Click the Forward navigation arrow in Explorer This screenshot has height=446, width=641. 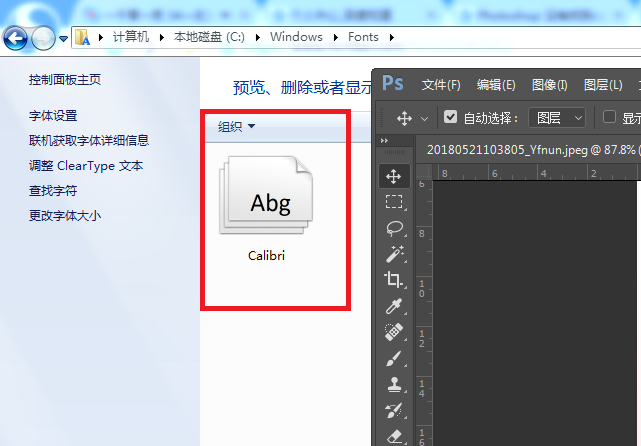43,39
